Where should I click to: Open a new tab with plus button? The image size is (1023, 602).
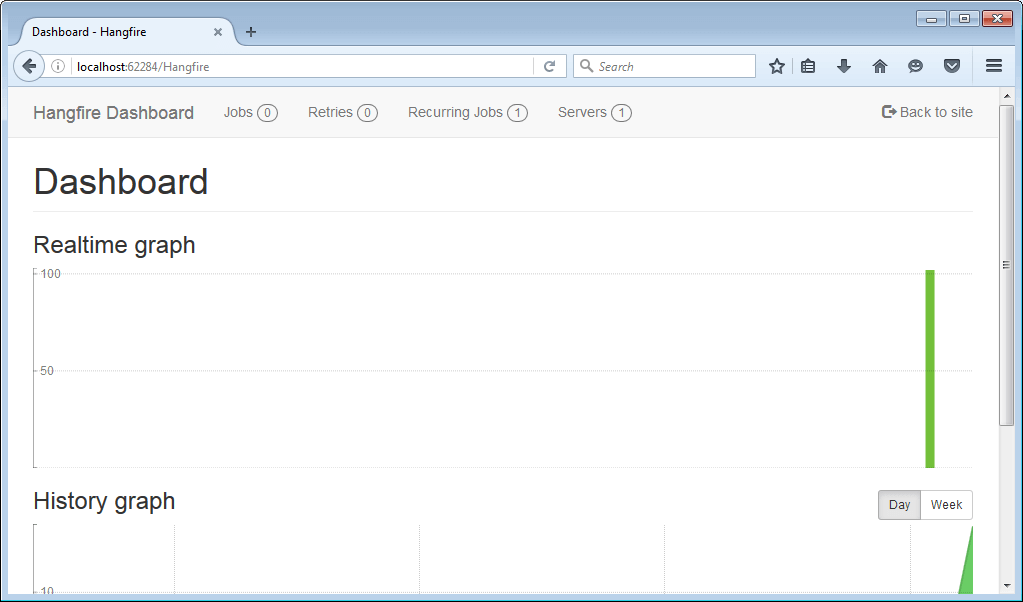coord(251,31)
